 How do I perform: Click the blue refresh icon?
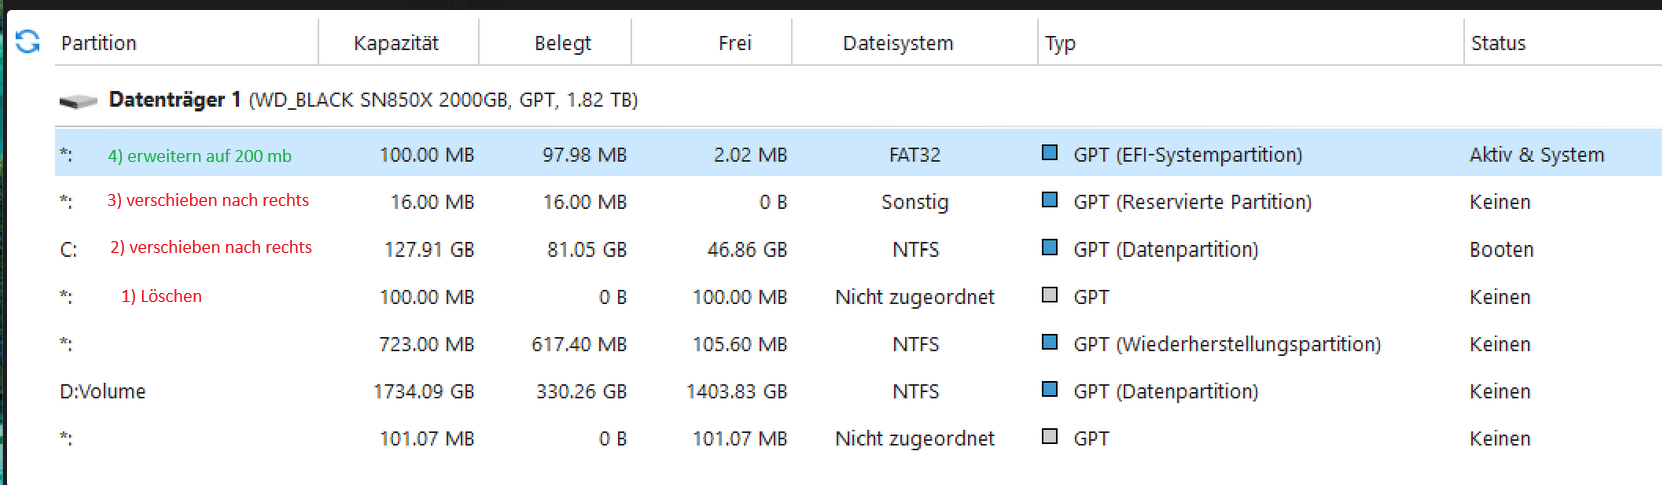[x=28, y=42]
